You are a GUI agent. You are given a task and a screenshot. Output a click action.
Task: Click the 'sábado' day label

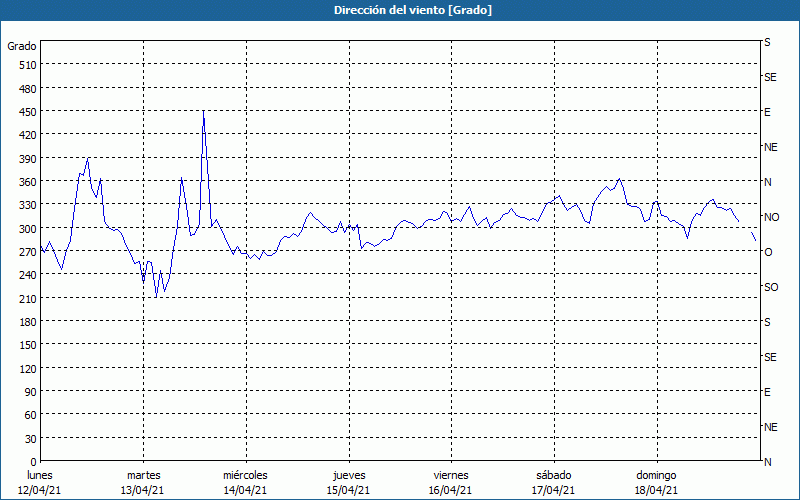554,476
